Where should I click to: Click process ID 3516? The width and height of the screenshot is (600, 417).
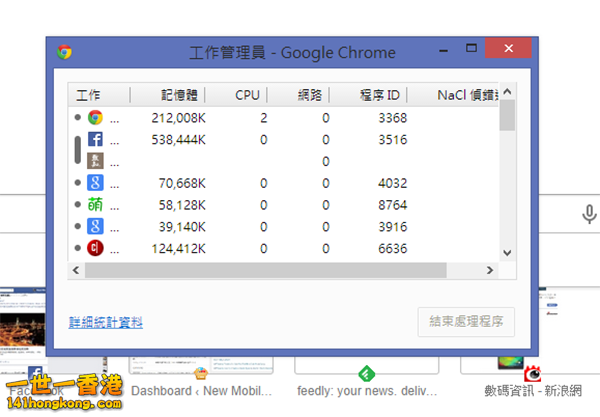coord(393,140)
